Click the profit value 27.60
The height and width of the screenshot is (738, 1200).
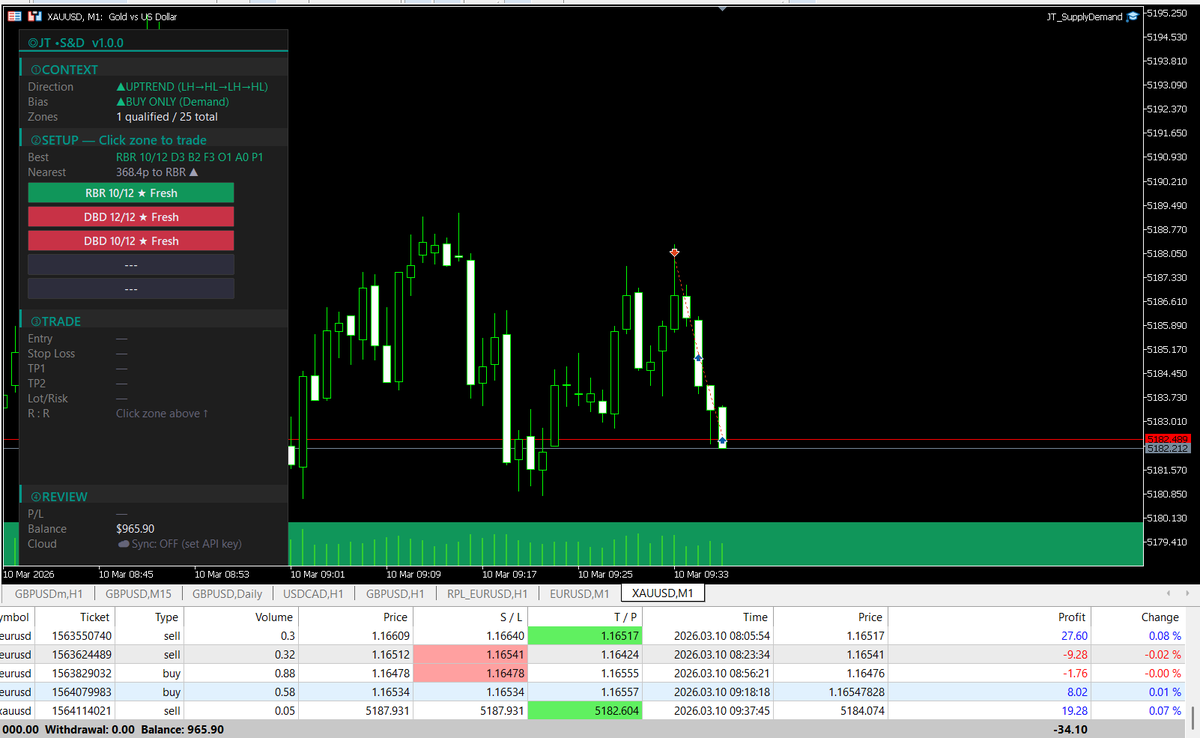click(1072, 636)
